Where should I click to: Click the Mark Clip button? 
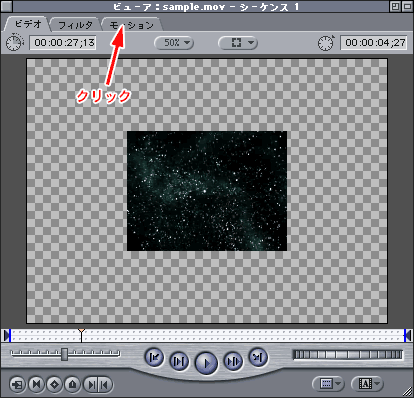pos(36,385)
